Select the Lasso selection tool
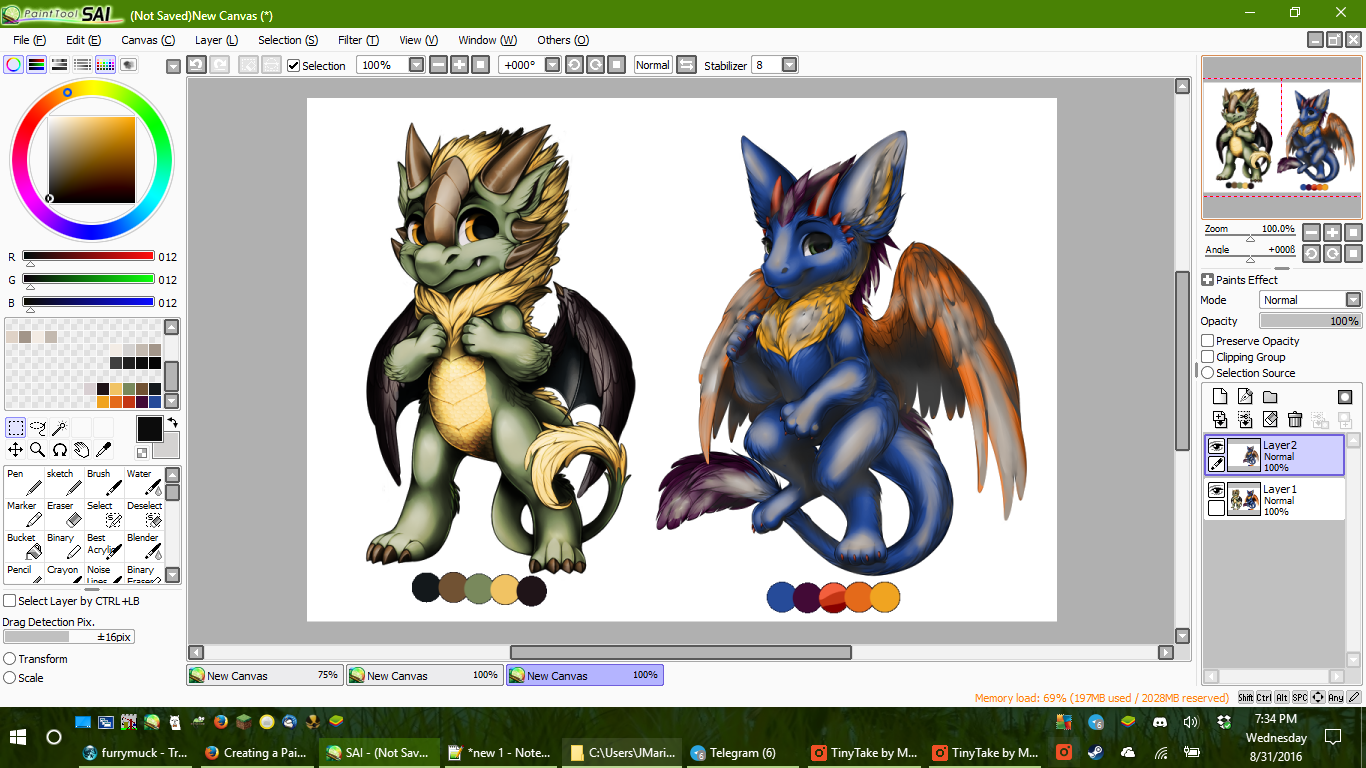This screenshot has height=768, width=1366. (x=38, y=428)
